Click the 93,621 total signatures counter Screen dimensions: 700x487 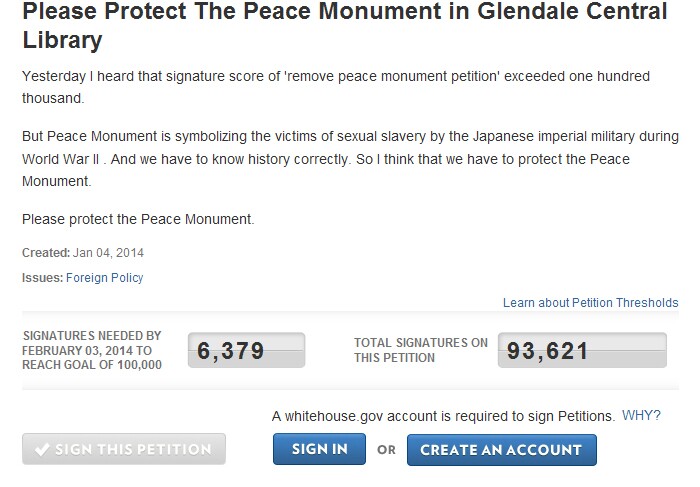pyautogui.click(x=582, y=350)
